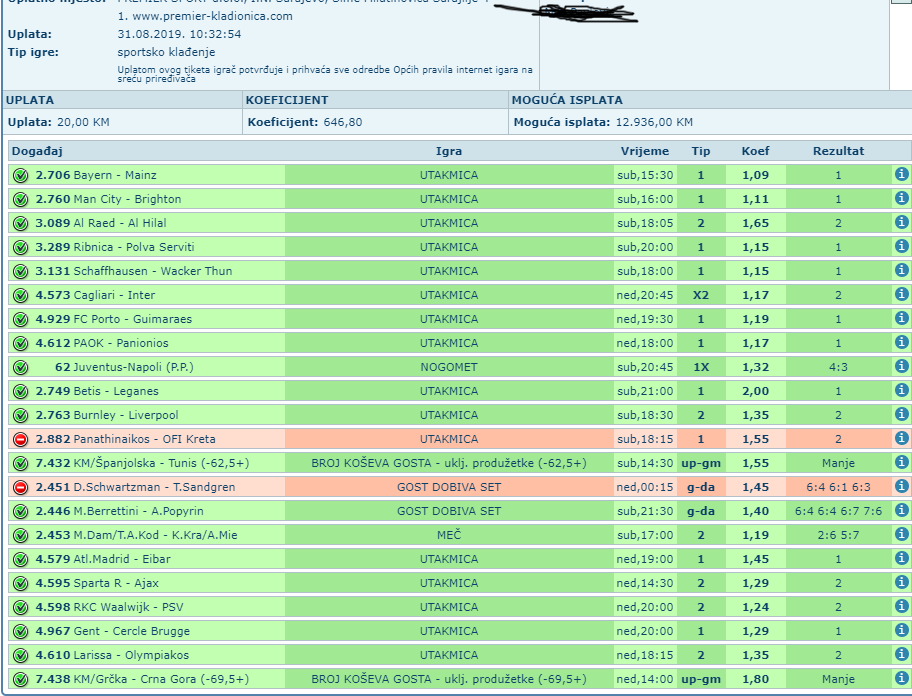Click the Igra column header
The height and width of the screenshot is (696, 912).
pyautogui.click(x=448, y=151)
